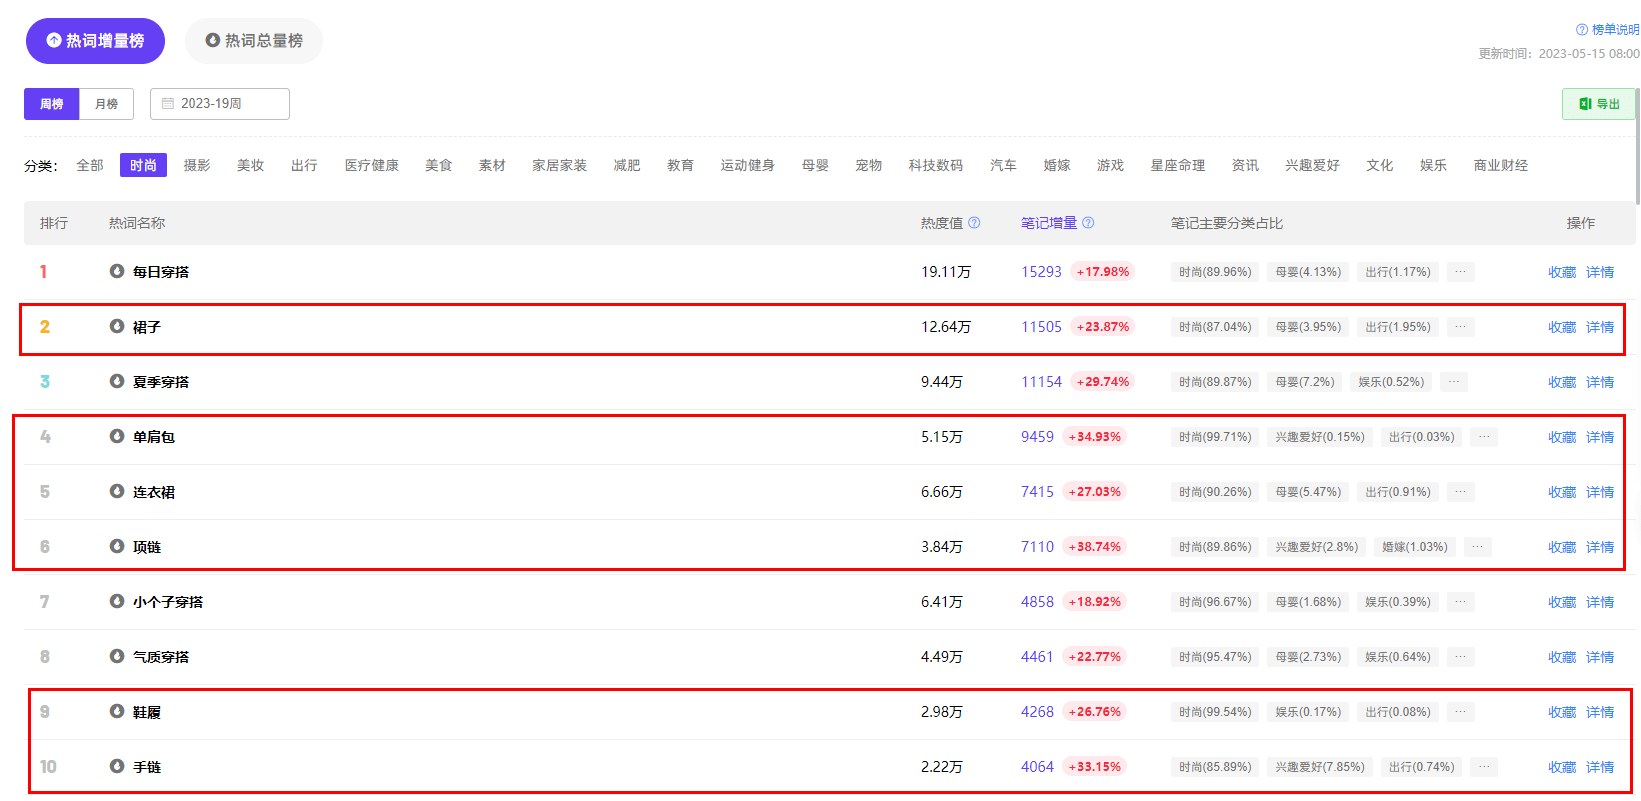The height and width of the screenshot is (801, 1641).
Task: Click 收藏 for 每日穿搭
Action: [x=1562, y=272]
